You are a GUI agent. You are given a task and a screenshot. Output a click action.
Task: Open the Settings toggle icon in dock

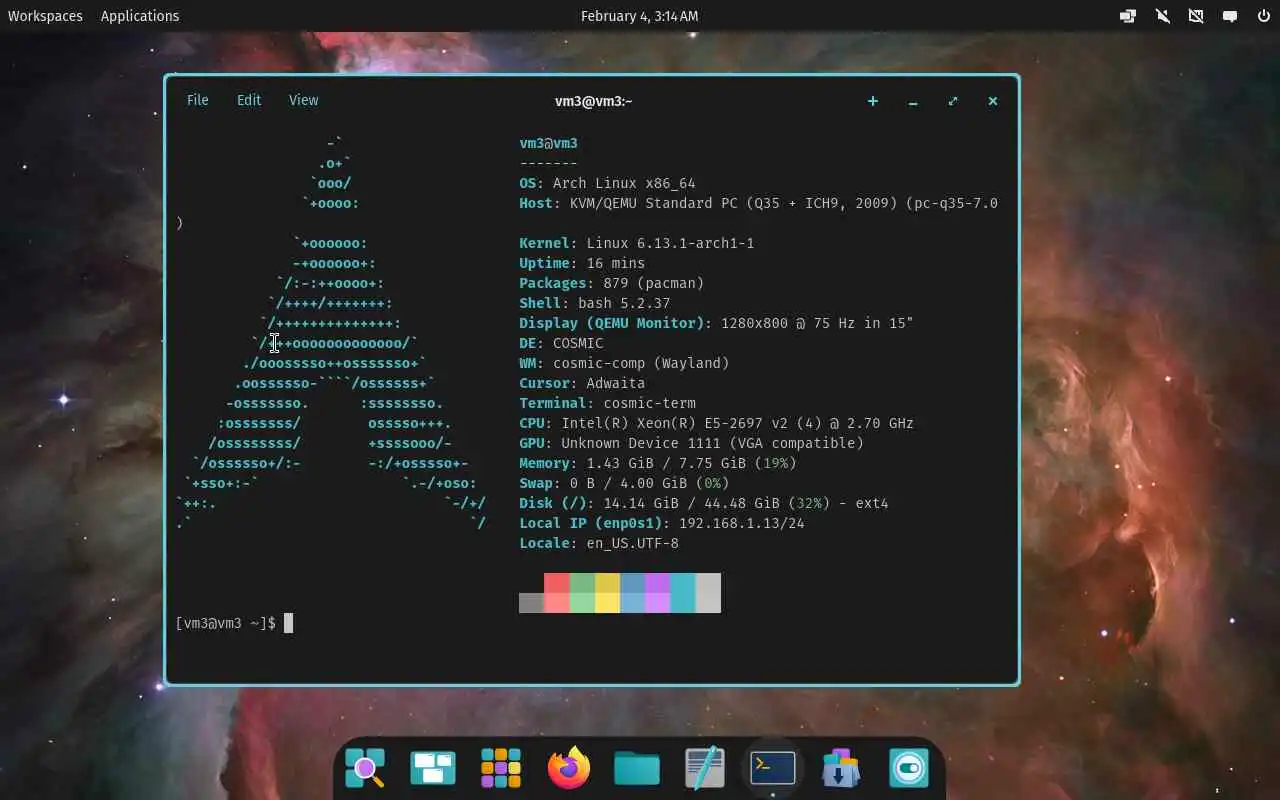(909, 768)
